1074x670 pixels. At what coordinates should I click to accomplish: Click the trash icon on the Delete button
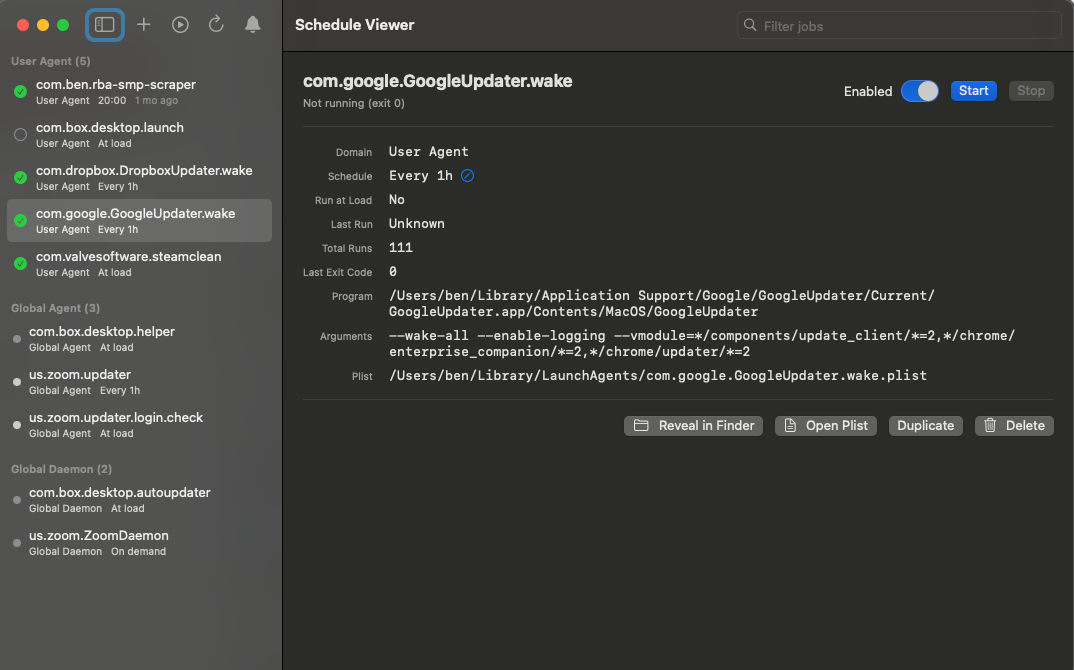[990, 425]
